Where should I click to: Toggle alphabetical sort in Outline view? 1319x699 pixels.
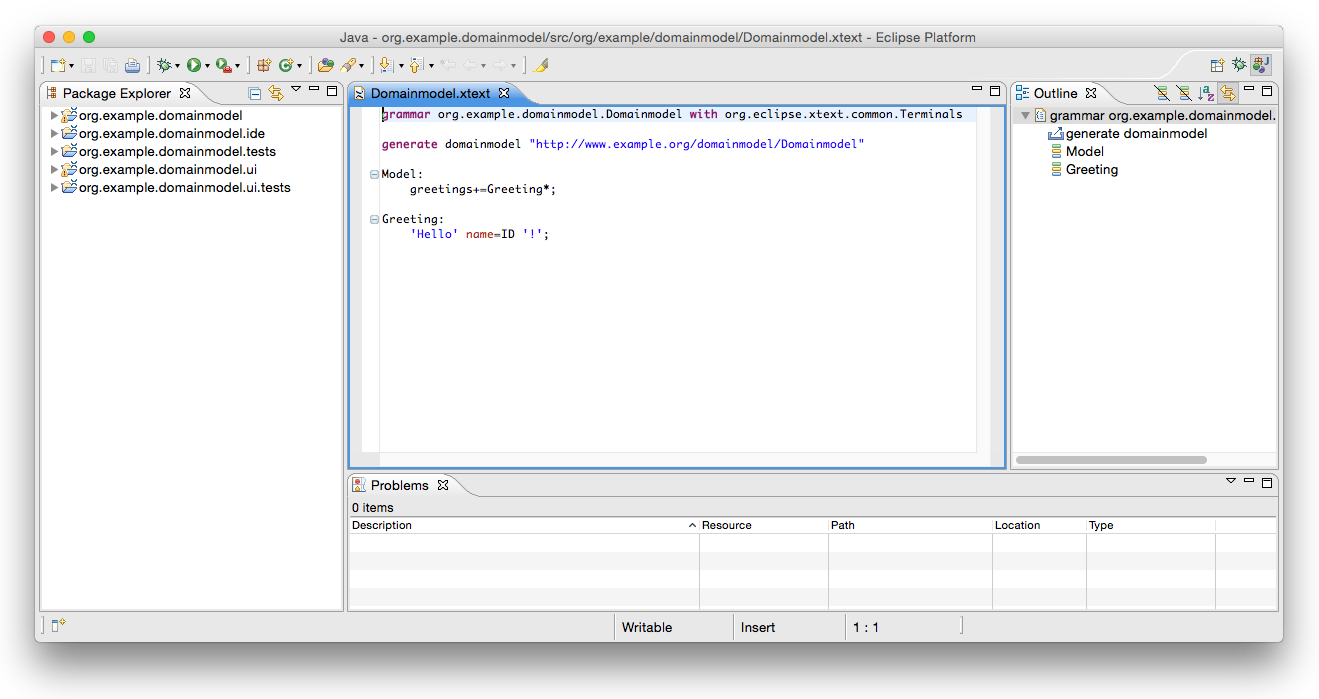coord(1206,93)
